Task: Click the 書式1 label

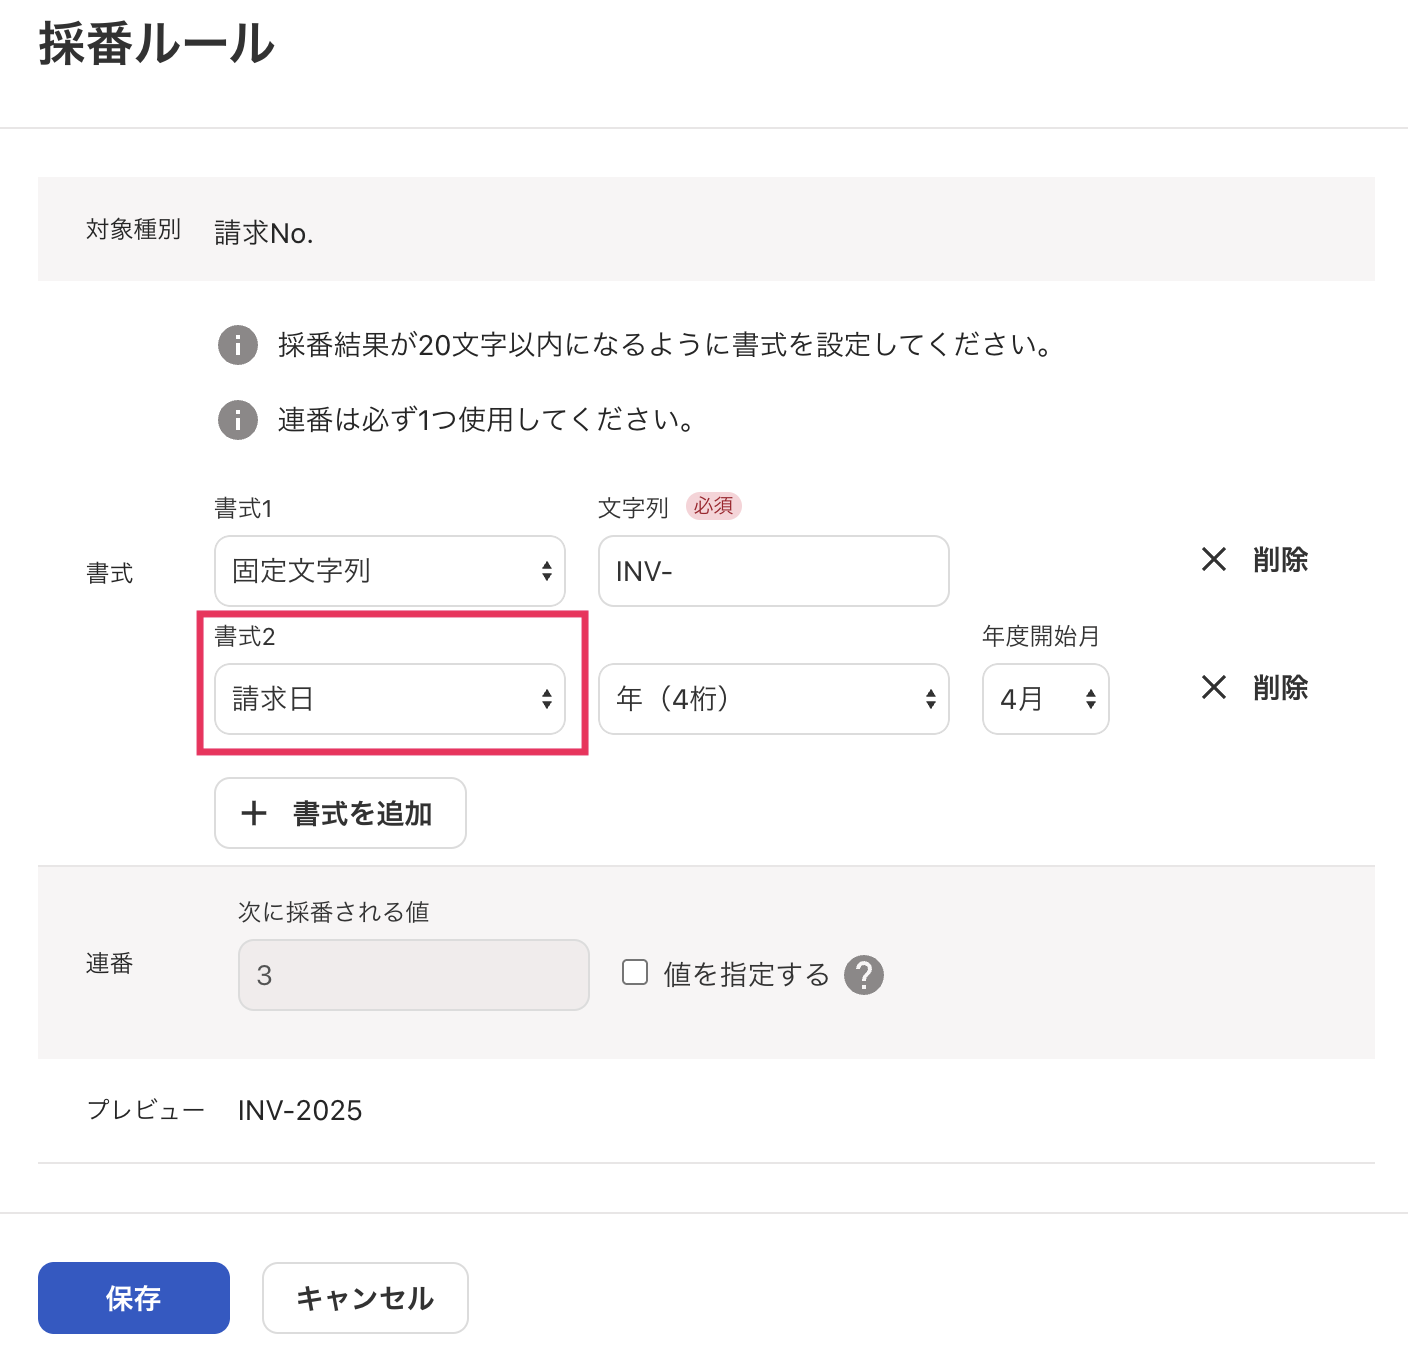Action: (244, 508)
